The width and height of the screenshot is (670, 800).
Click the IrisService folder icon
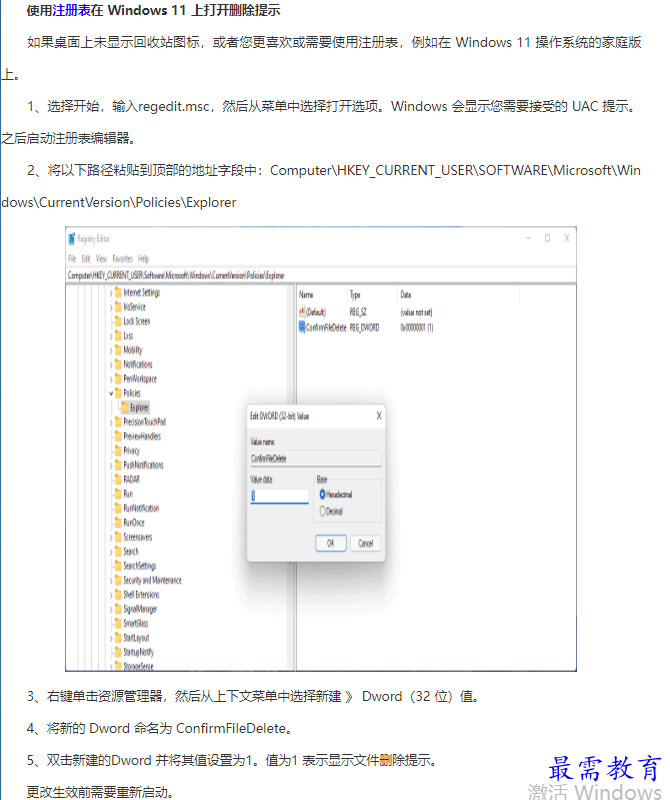click(x=118, y=307)
